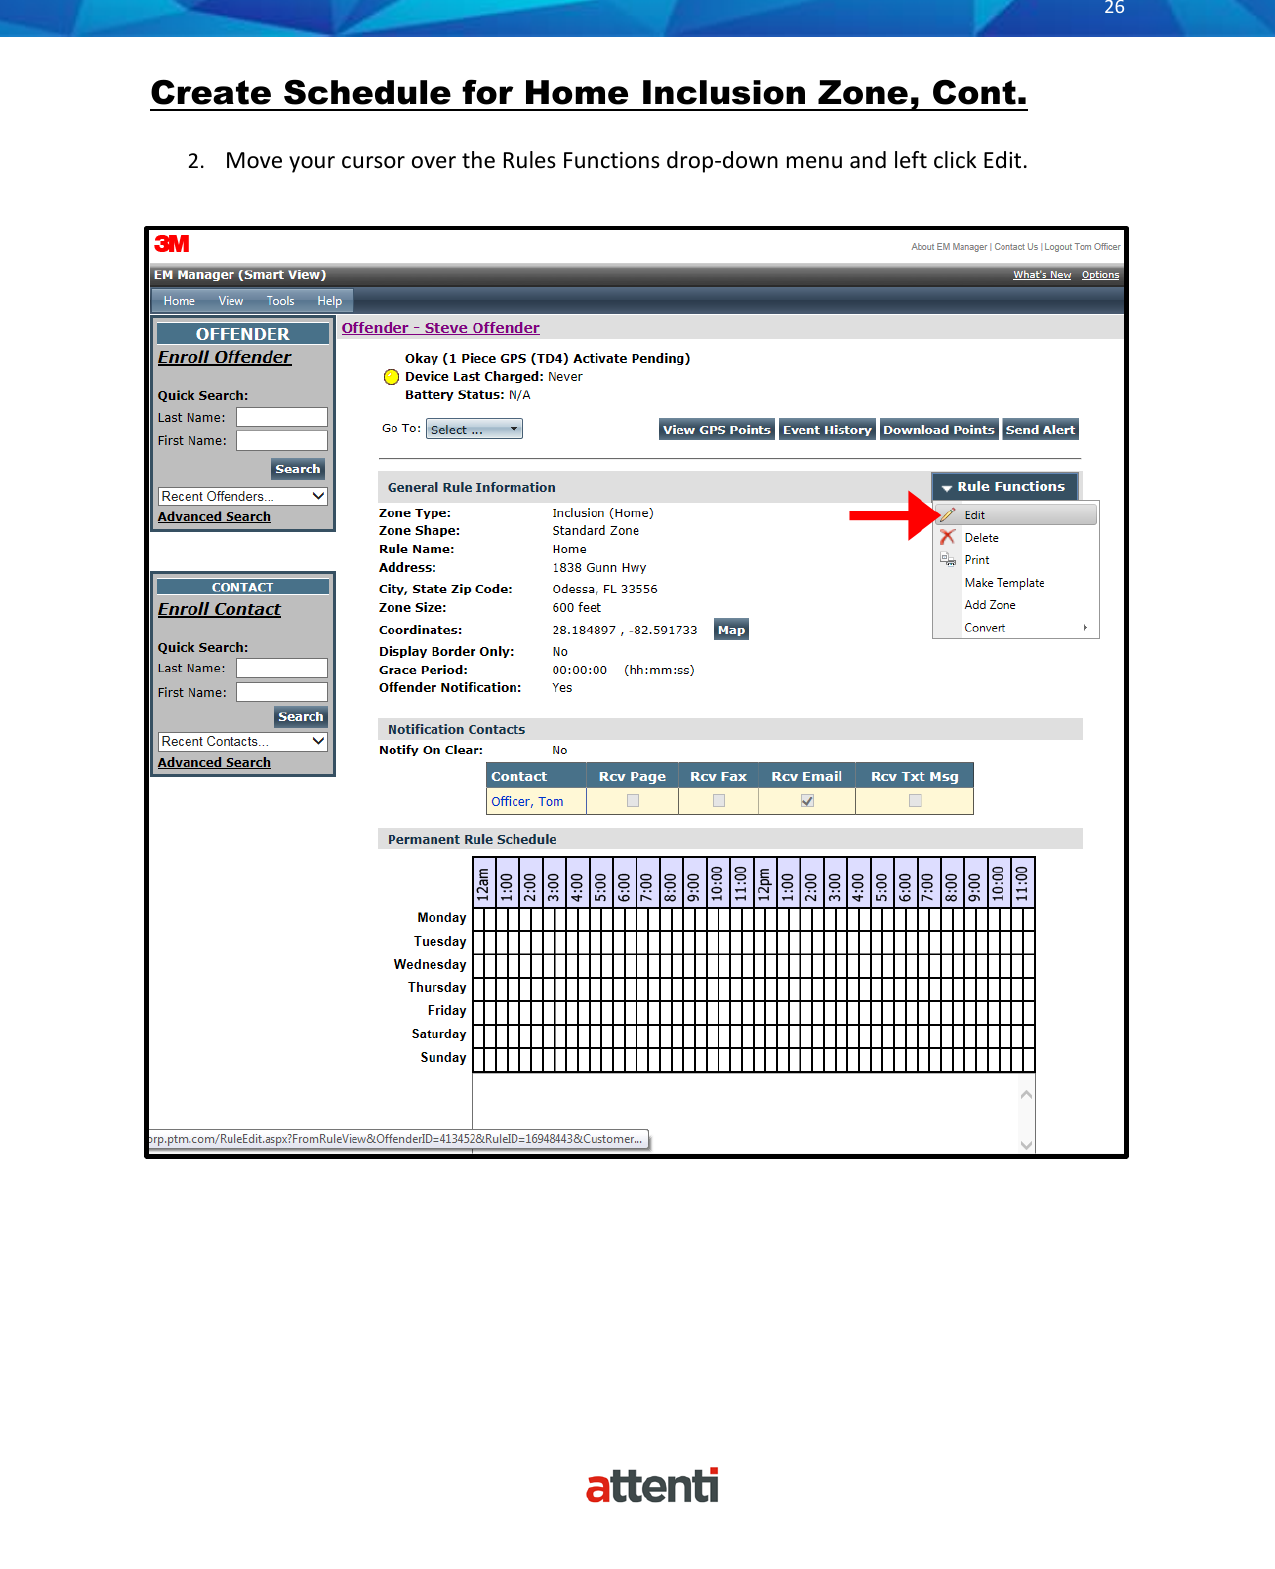
Task: Choose Make Template menu entry
Action: [1016, 583]
